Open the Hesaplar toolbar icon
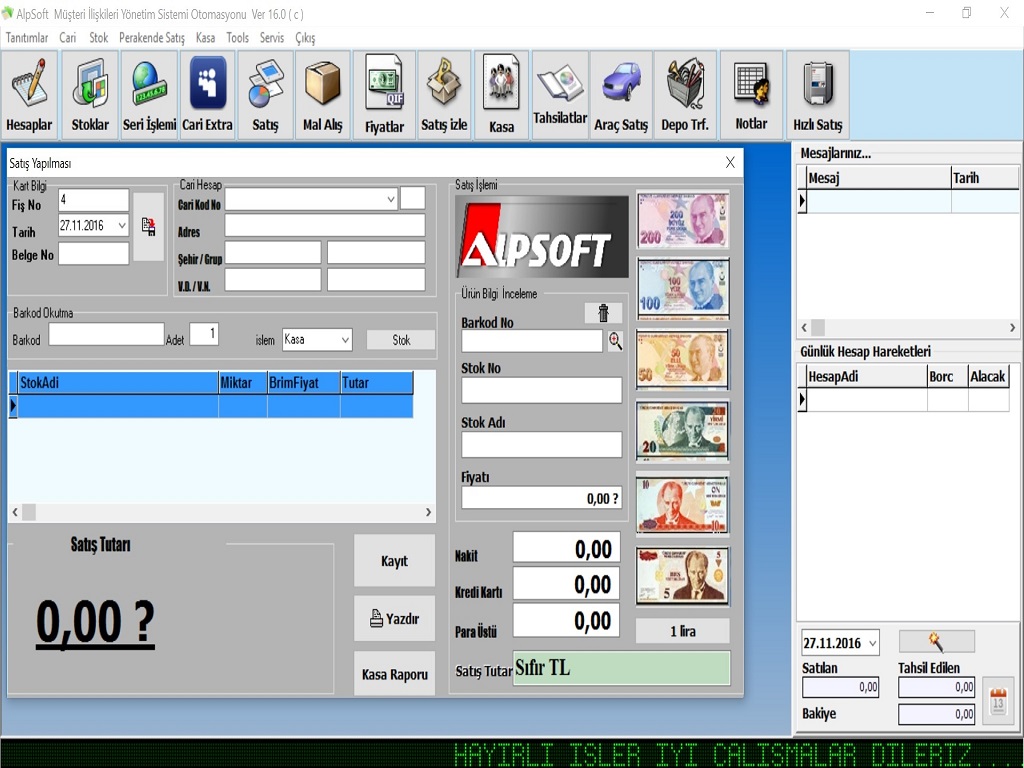The image size is (1024, 768). (29, 95)
